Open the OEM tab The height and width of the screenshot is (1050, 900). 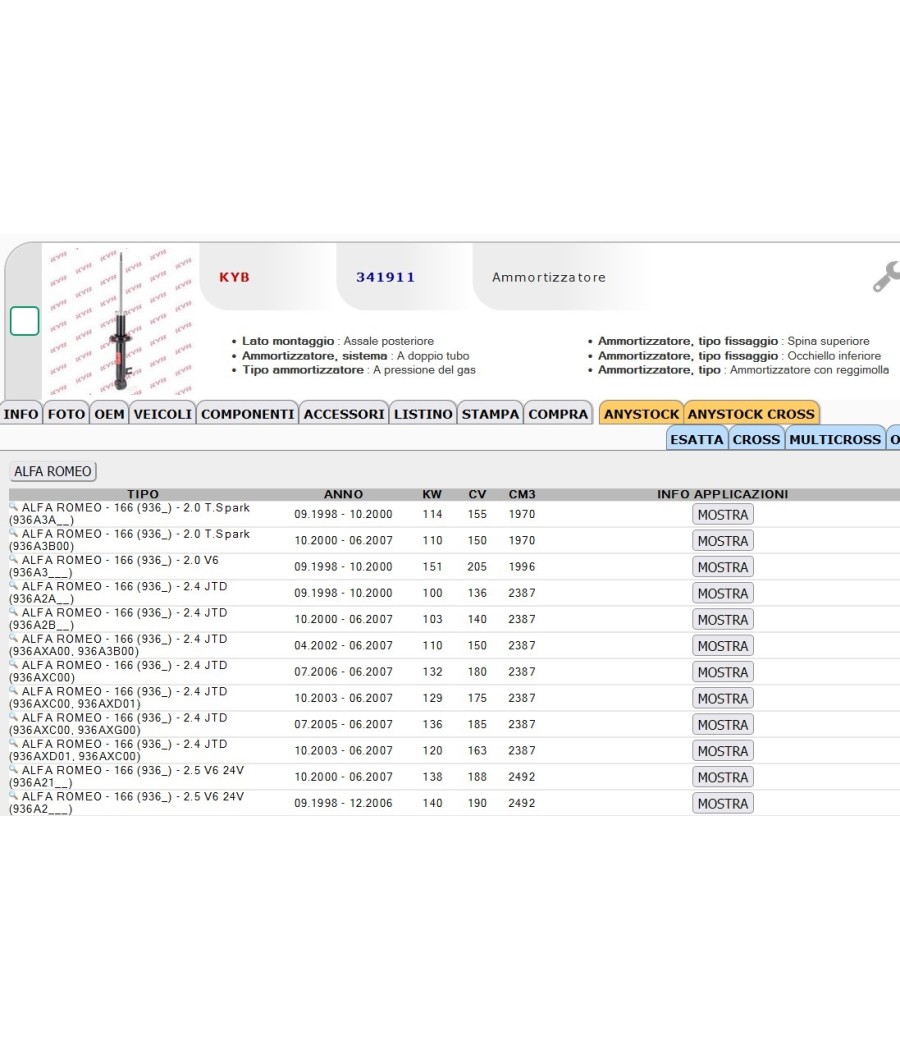[x=109, y=414]
